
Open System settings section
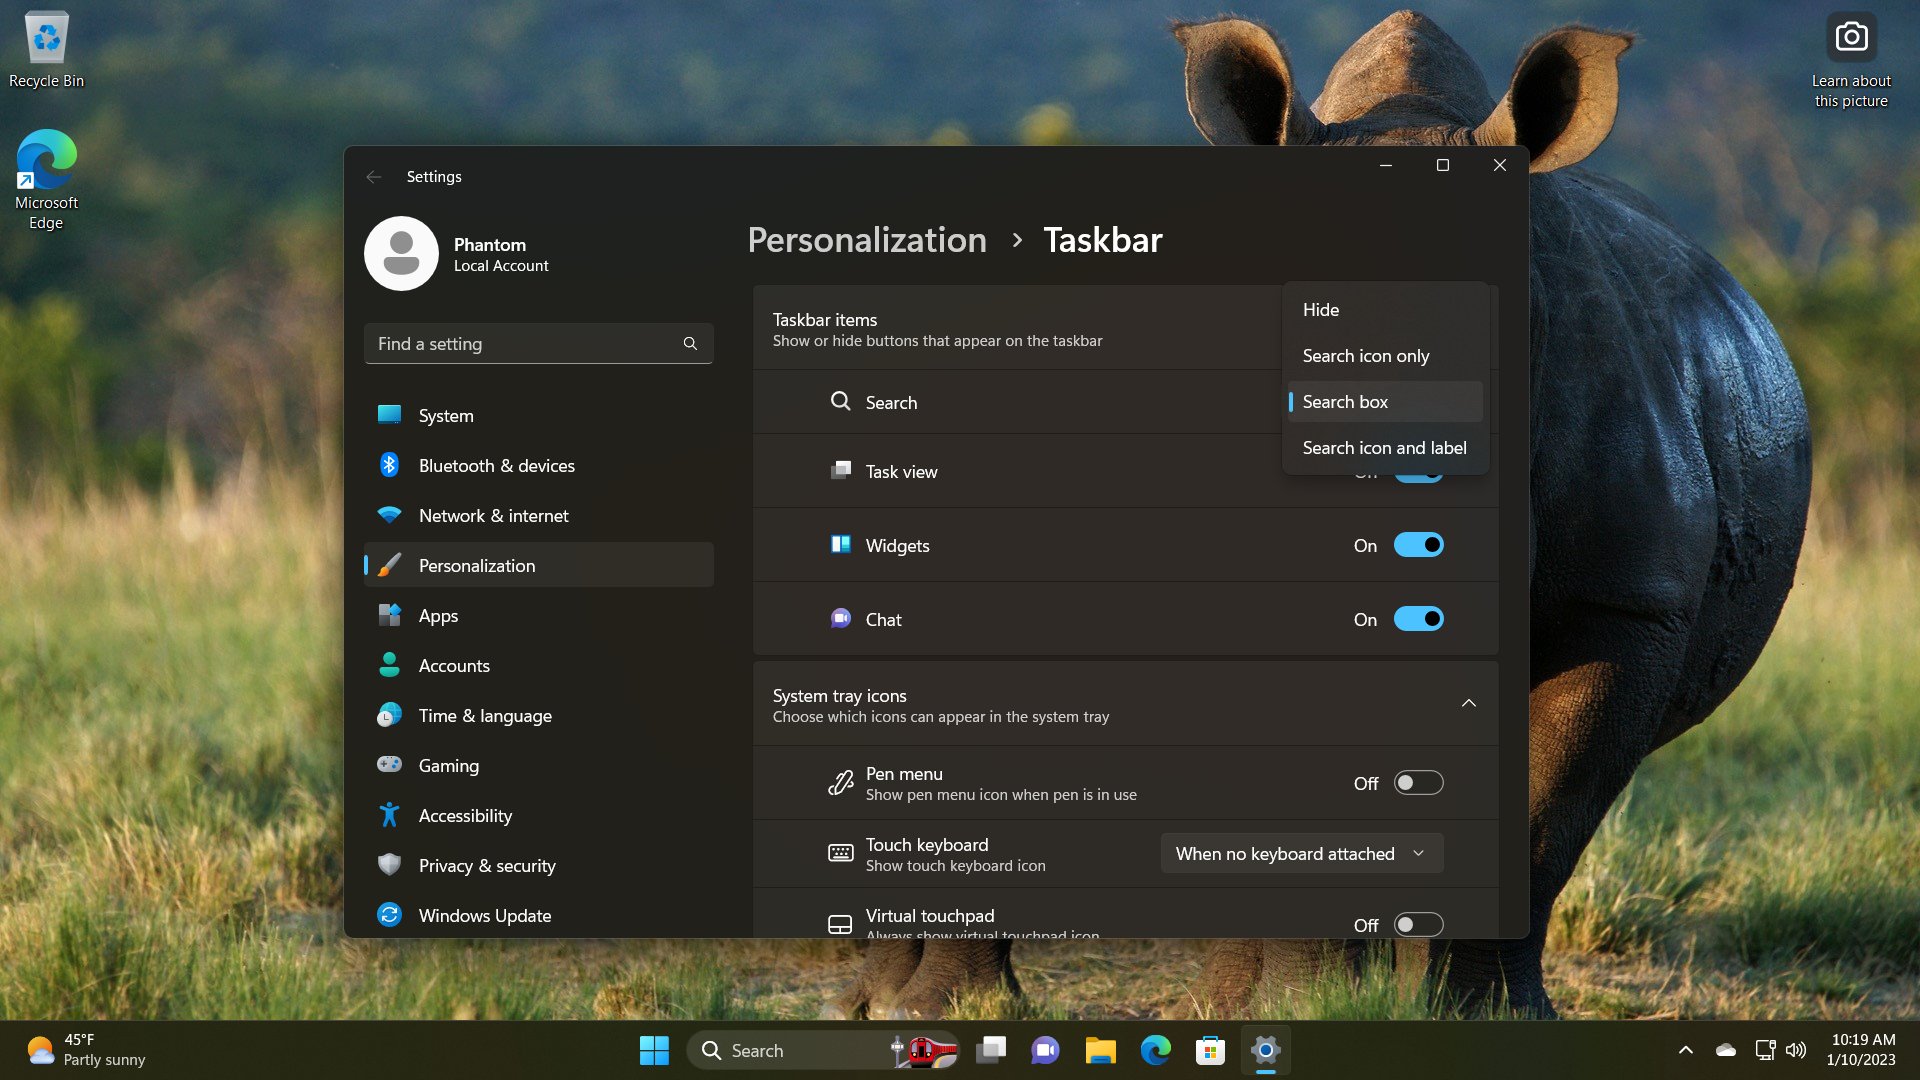(446, 414)
